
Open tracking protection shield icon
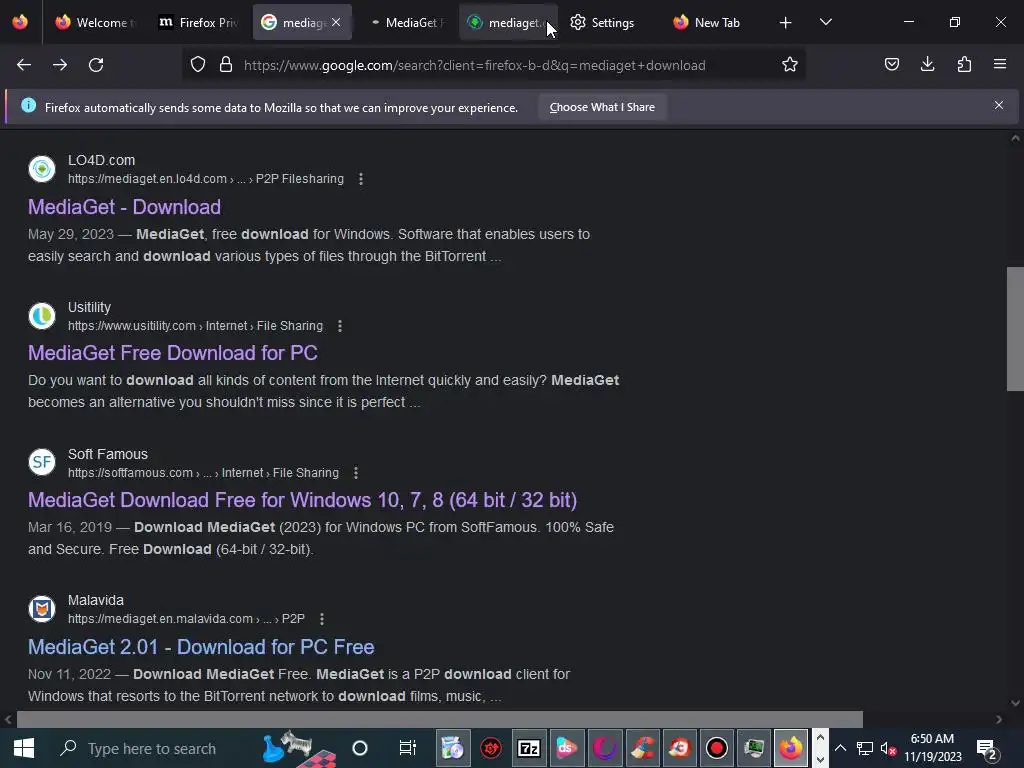click(198, 65)
